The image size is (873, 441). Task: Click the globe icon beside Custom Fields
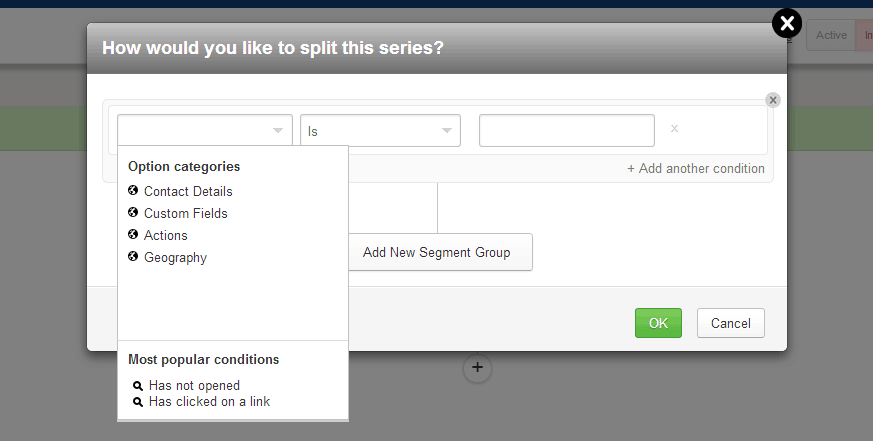pos(133,212)
